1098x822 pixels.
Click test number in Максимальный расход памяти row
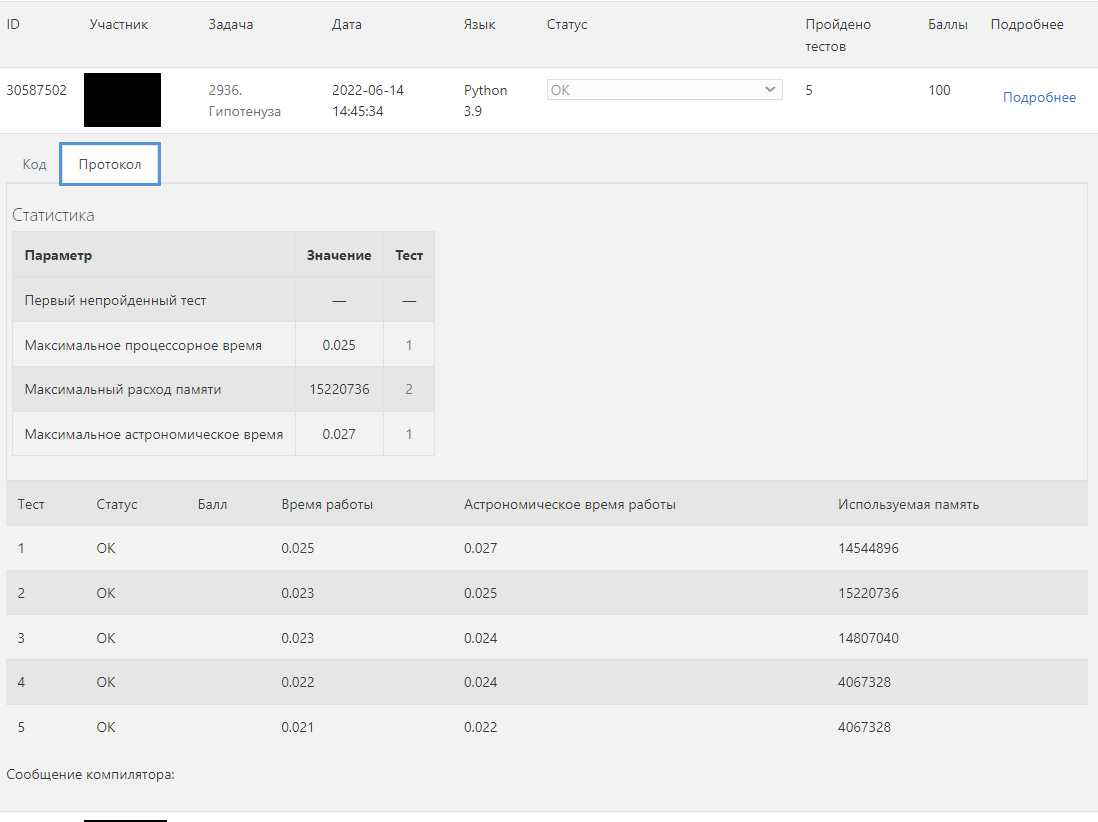(408, 389)
